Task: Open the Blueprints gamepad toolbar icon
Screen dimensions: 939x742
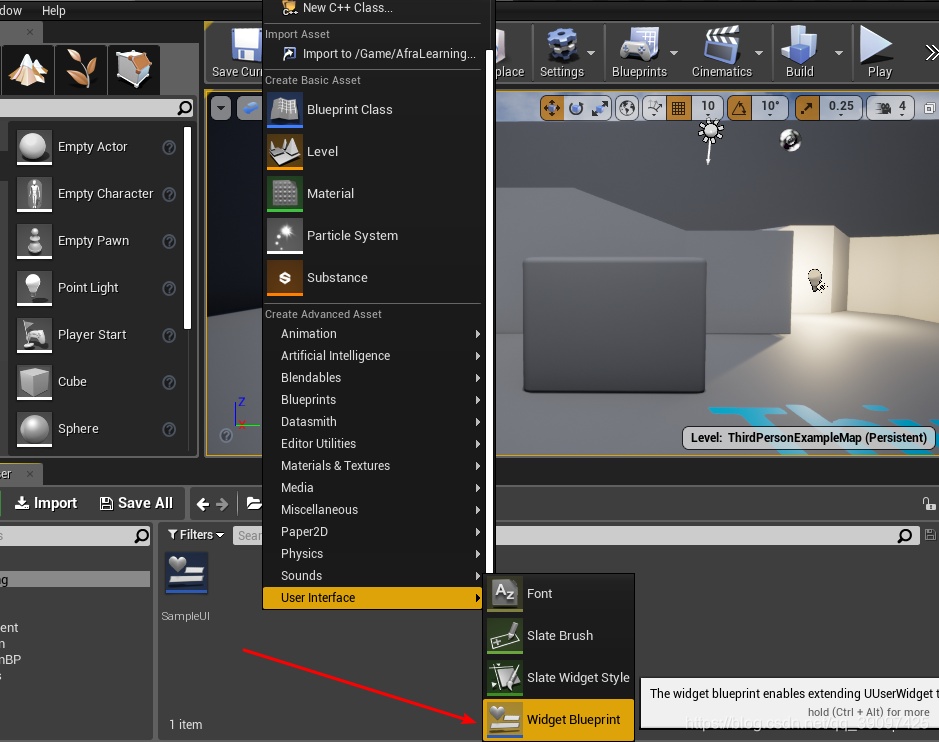Action: 639,46
